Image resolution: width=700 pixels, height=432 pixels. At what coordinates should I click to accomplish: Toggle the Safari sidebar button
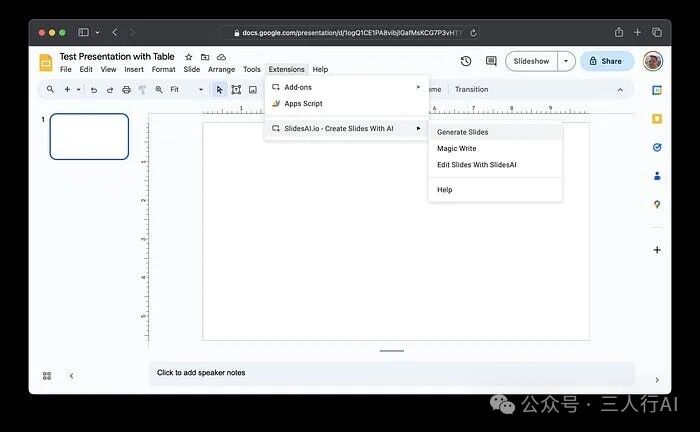click(83, 32)
